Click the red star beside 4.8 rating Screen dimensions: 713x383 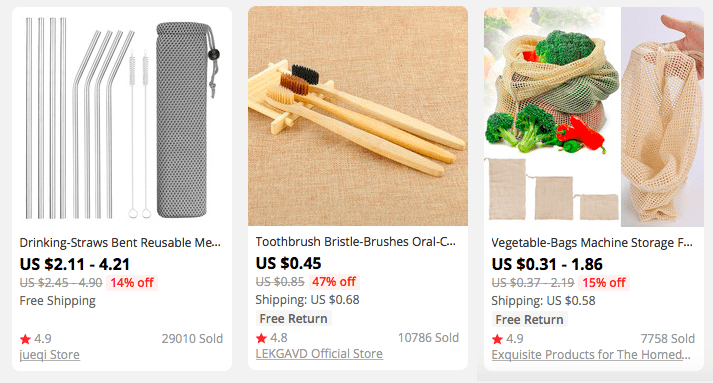(x=261, y=338)
